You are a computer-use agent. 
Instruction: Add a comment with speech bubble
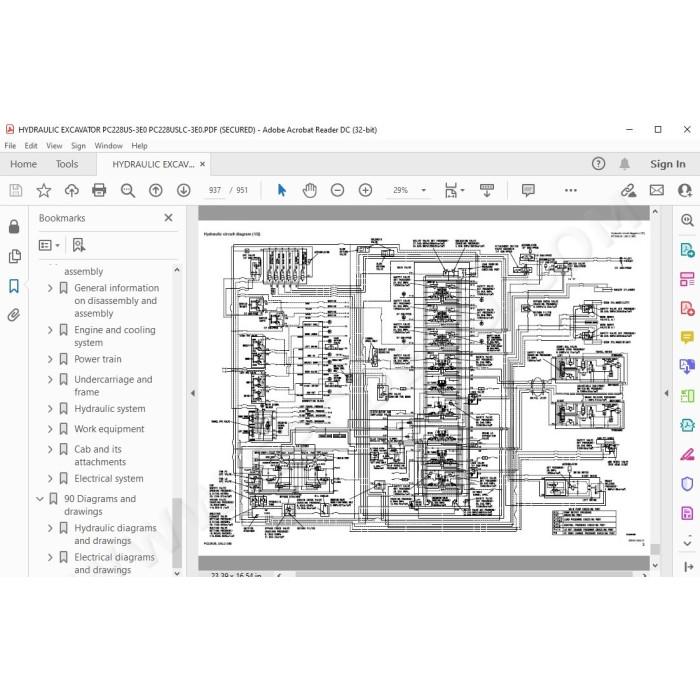(528, 191)
